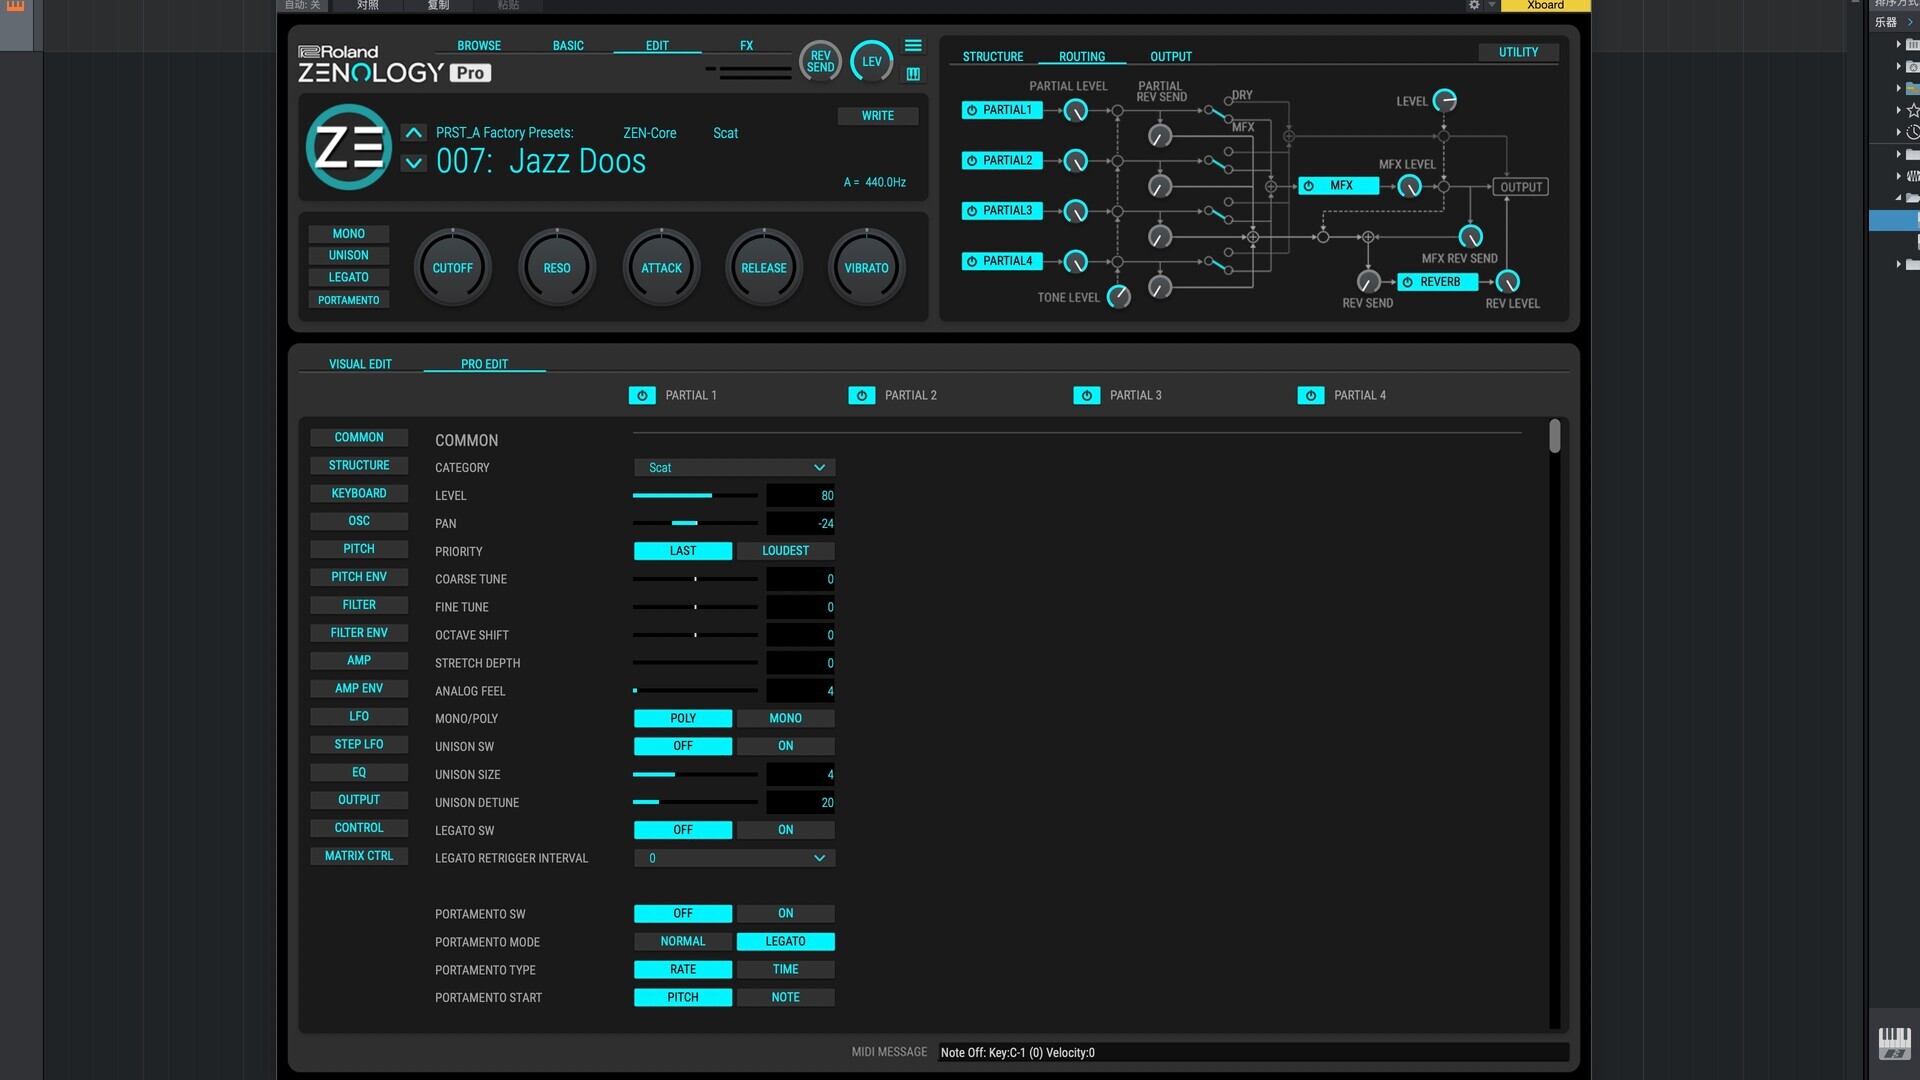Click the WRITE button

877,116
